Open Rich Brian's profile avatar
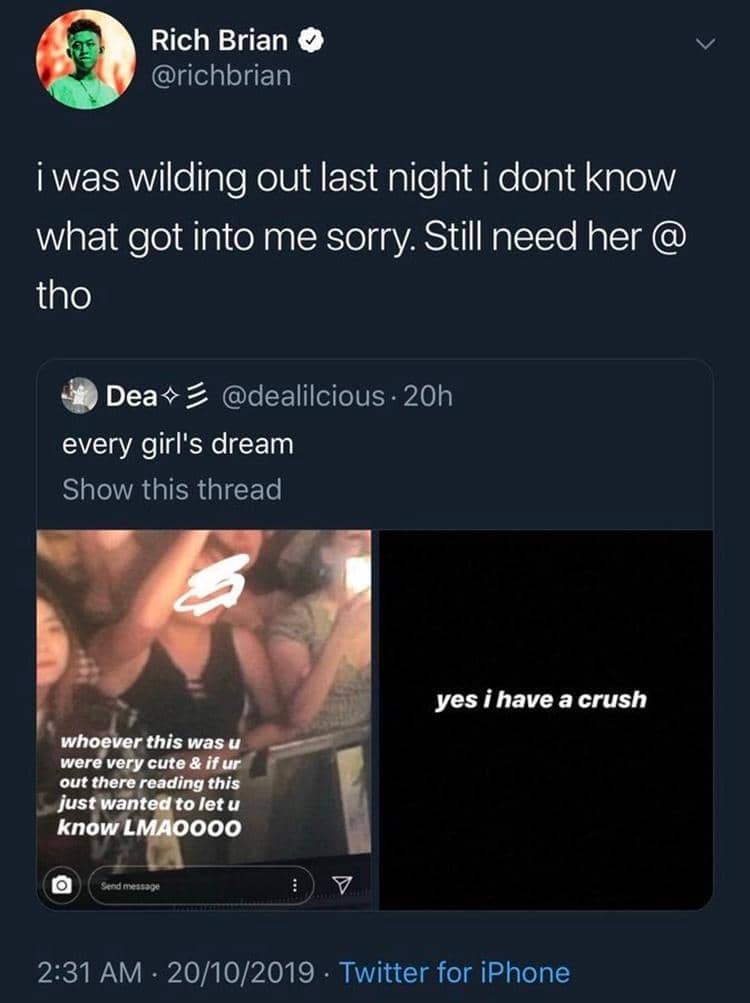The image size is (750, 1003). [86, 59]
